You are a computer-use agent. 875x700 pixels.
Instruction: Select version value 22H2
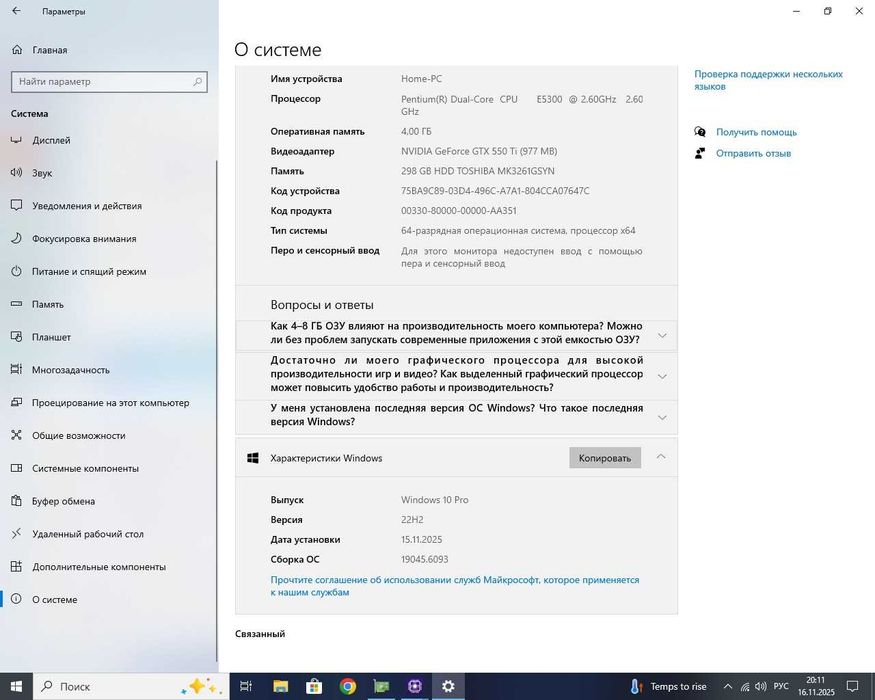pyautogui.click(x=412, y=520)
